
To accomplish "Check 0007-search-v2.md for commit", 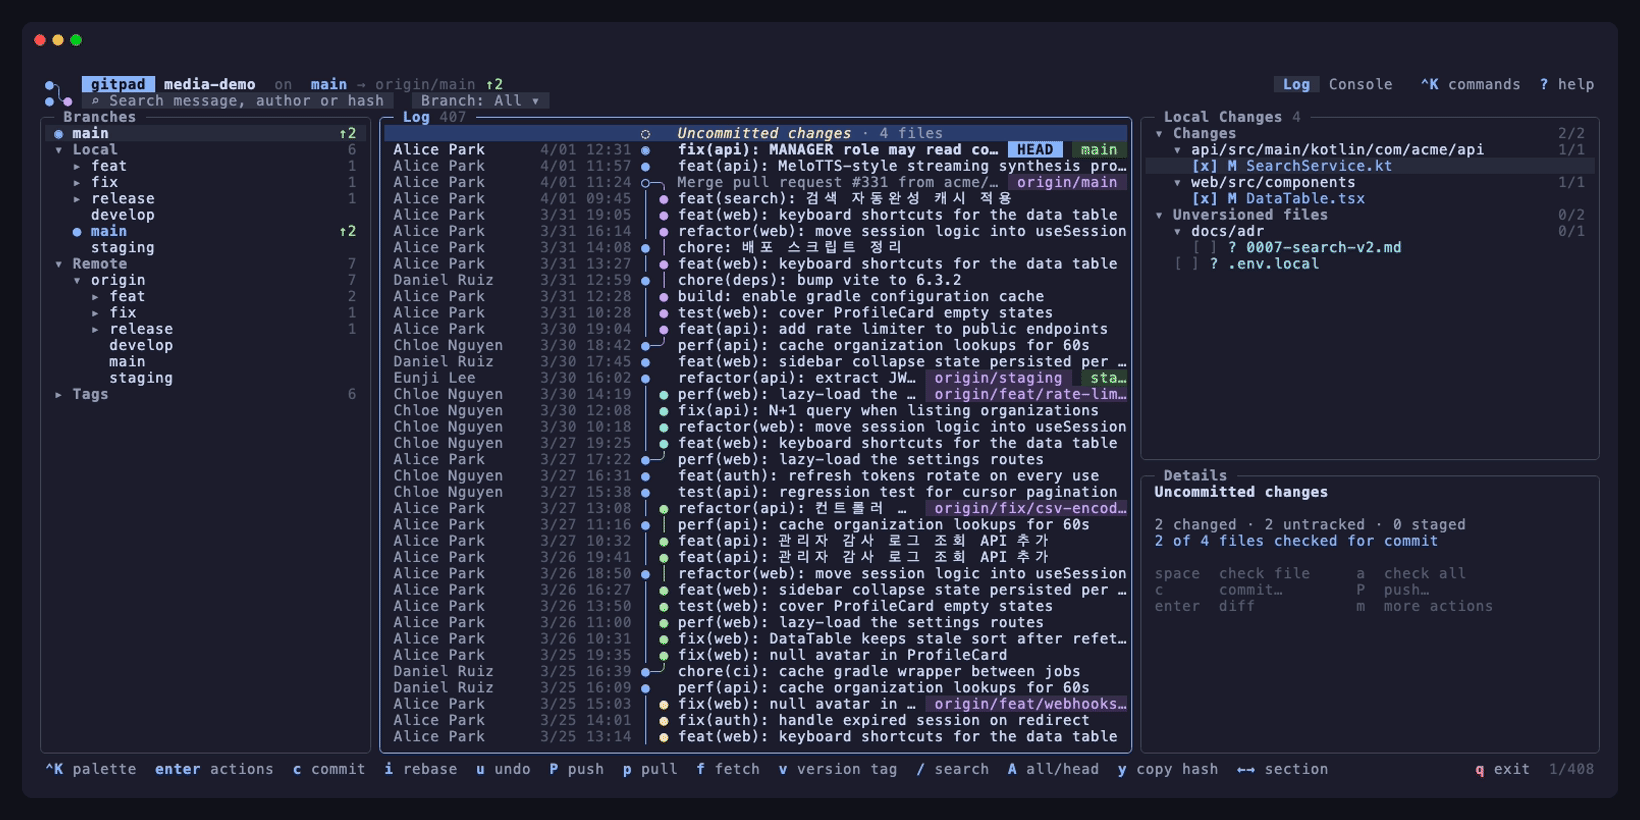I will tap(1204, 248).
